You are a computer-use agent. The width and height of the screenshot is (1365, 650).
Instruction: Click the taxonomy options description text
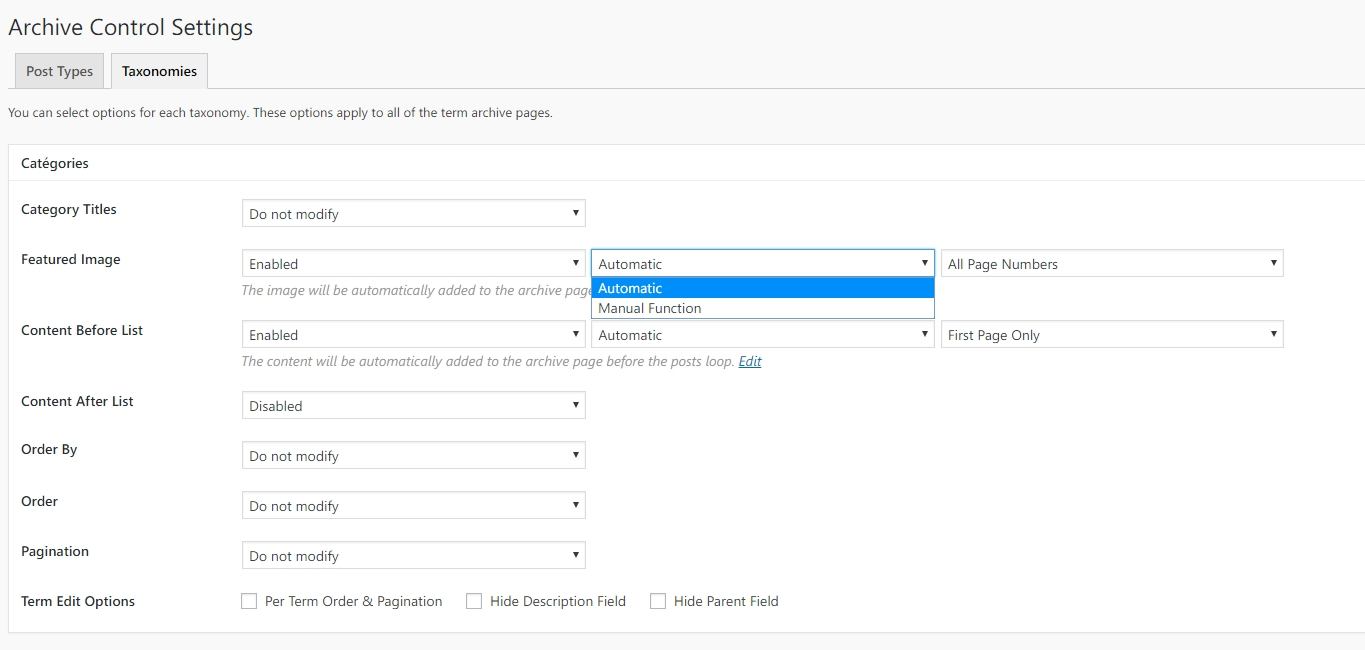(280, 112)
